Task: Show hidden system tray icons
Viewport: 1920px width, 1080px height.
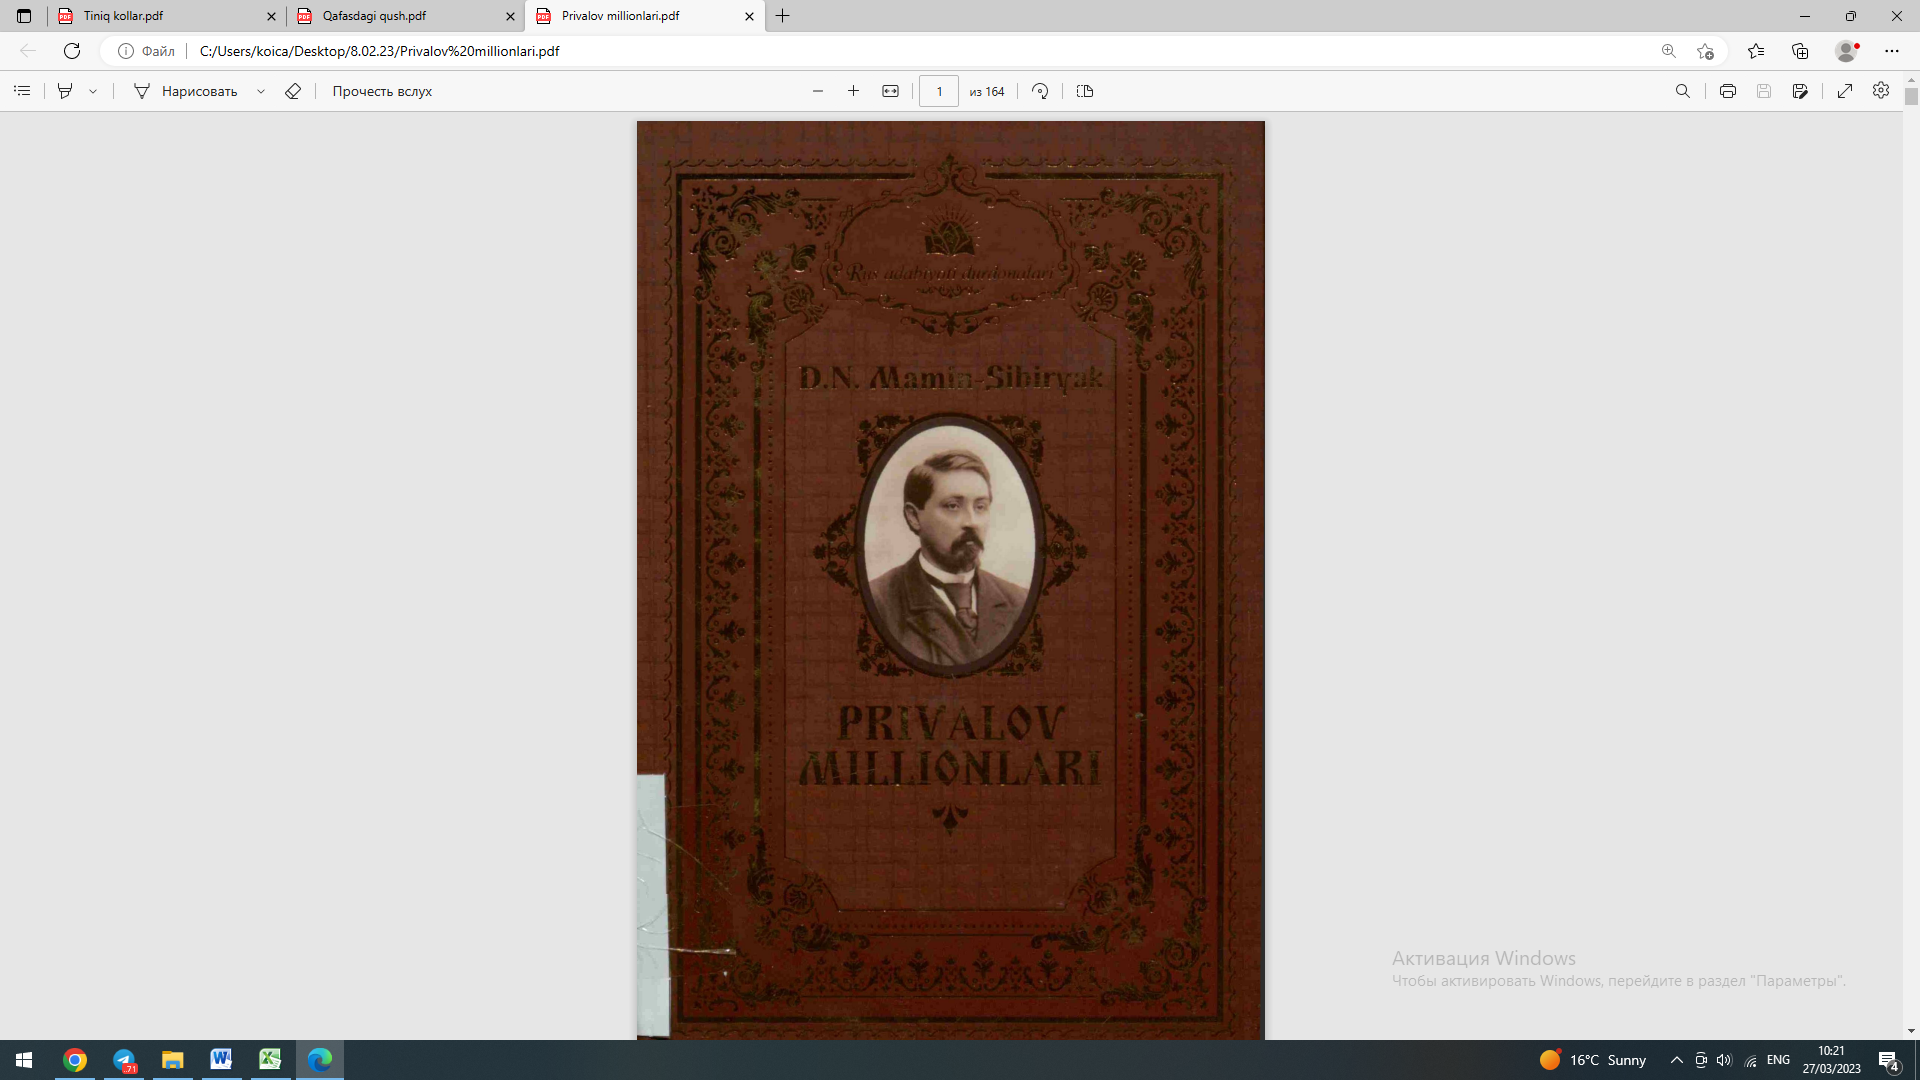Action: pos(1677,1060)
